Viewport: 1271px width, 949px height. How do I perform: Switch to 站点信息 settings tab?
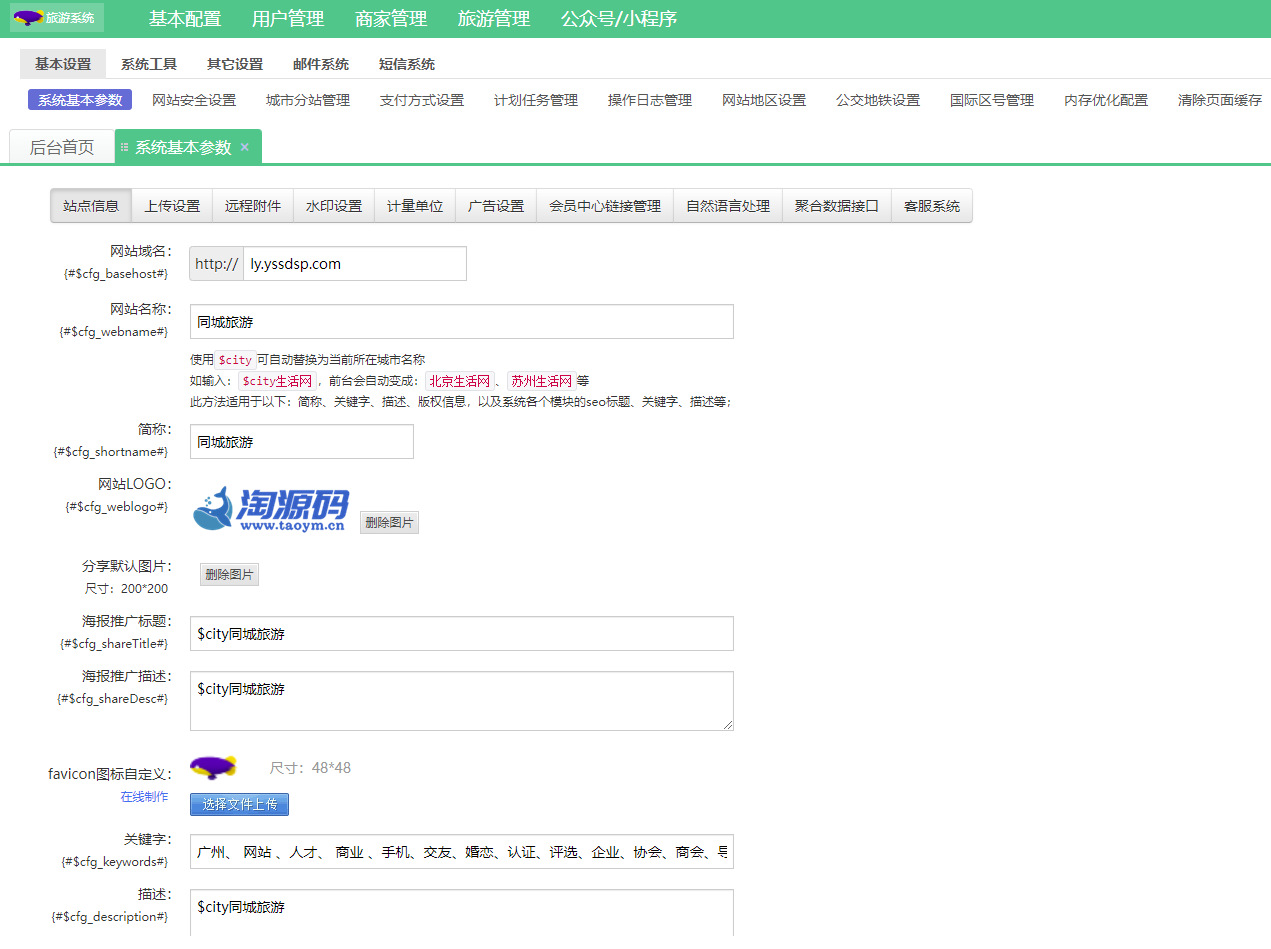[x=91, y=206]
